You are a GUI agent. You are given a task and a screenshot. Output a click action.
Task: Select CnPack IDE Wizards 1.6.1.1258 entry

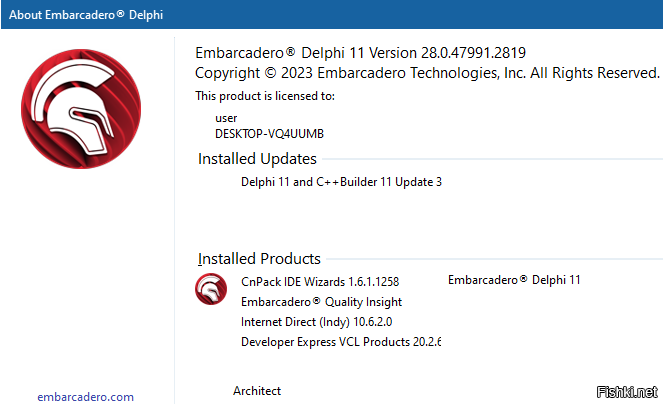[320, 281]
